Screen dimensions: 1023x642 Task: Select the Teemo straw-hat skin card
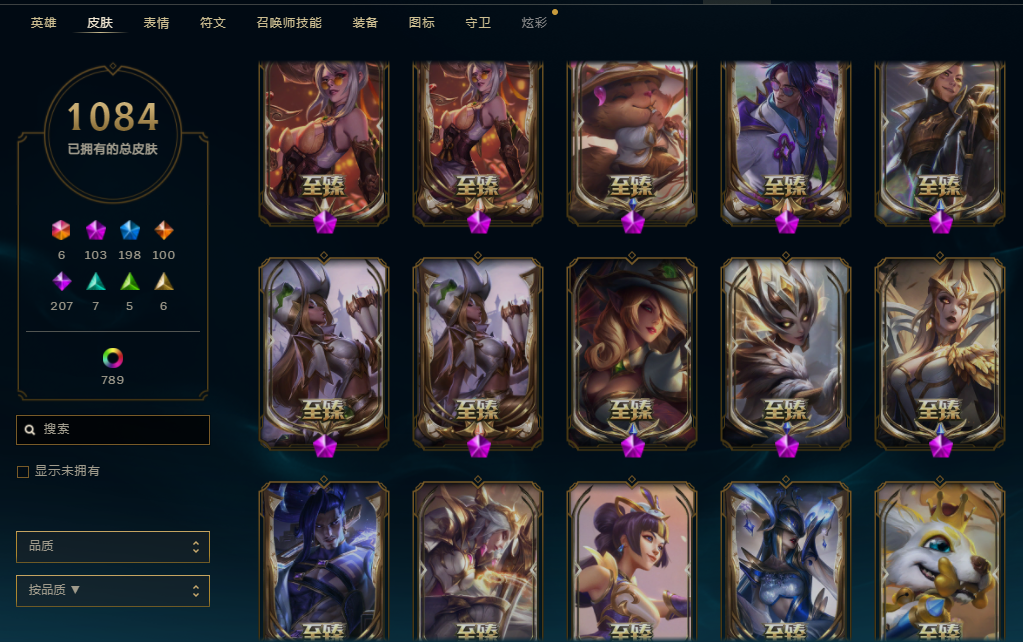pos(632,144)
